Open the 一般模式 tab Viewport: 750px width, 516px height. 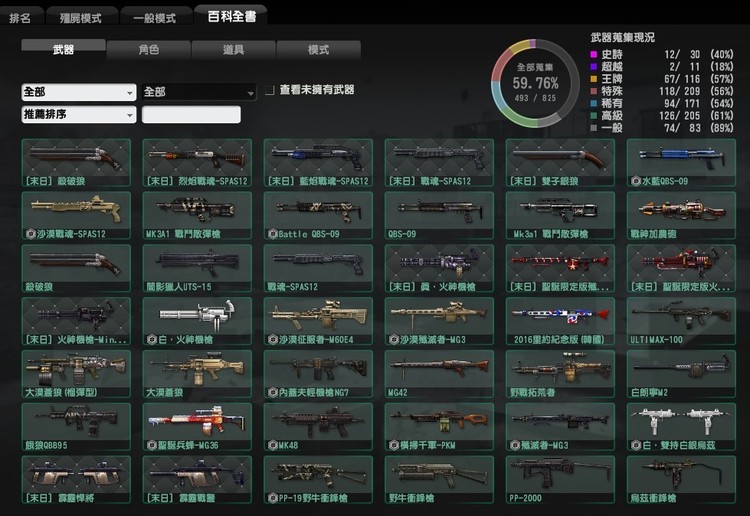pyautogui.click(x=154, y=18)
